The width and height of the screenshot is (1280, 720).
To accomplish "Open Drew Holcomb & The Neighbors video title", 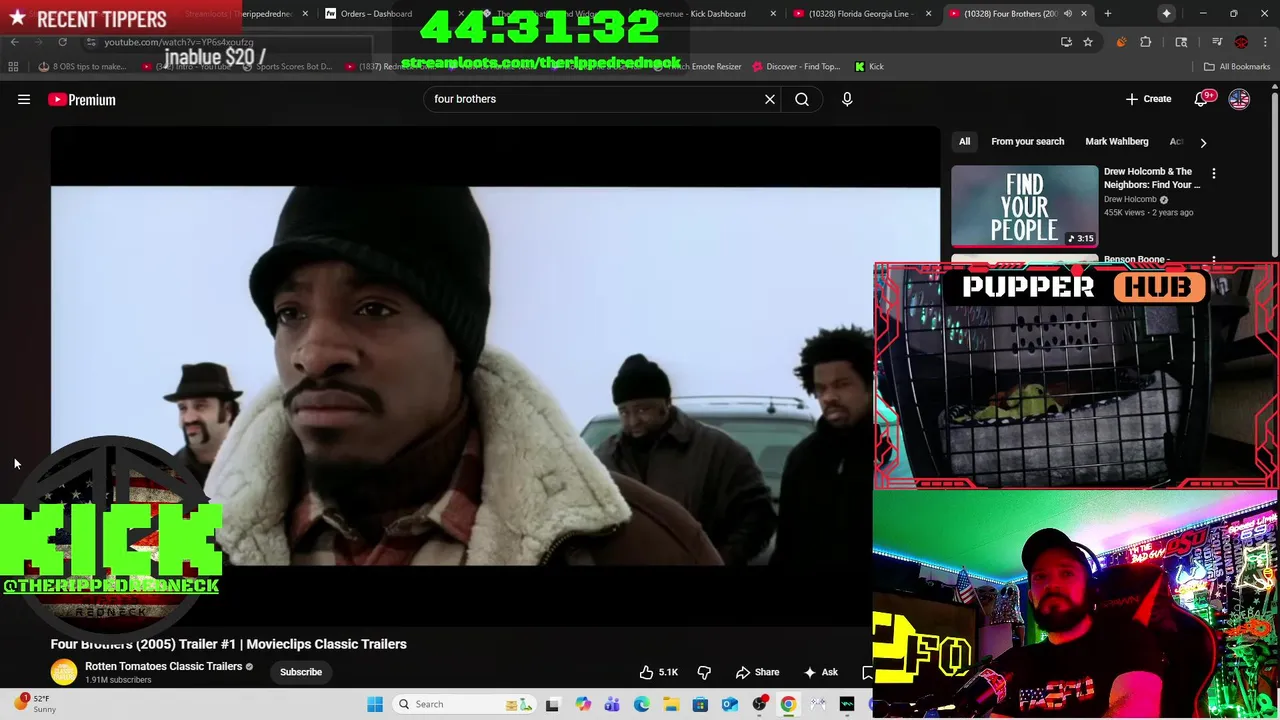I will (x=1152, y=178).
